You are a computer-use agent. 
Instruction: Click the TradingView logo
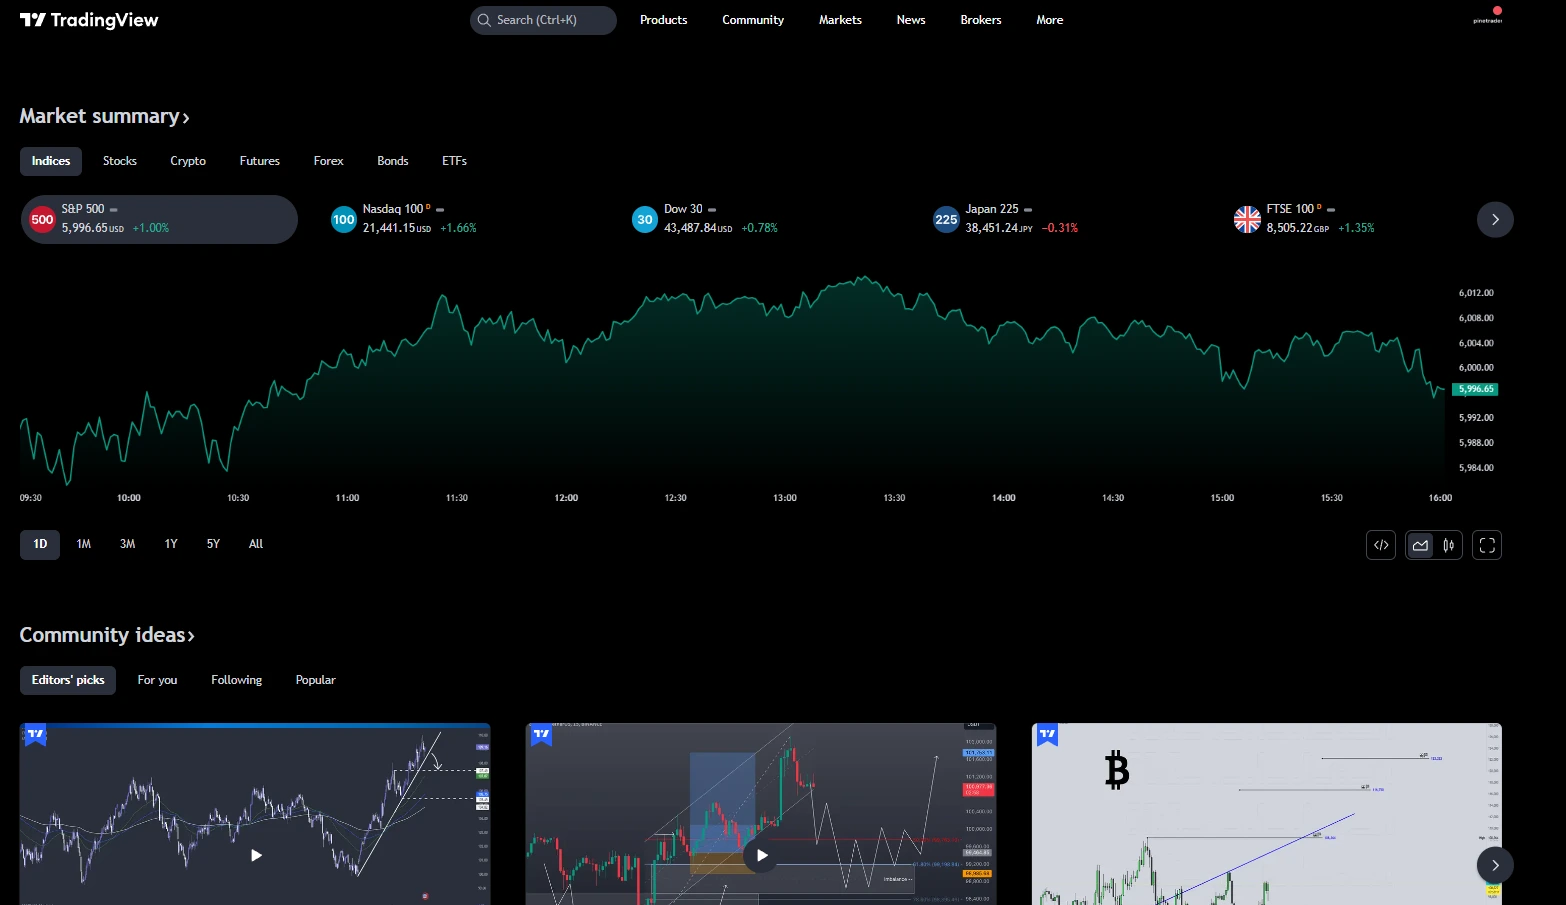(89, 20)
